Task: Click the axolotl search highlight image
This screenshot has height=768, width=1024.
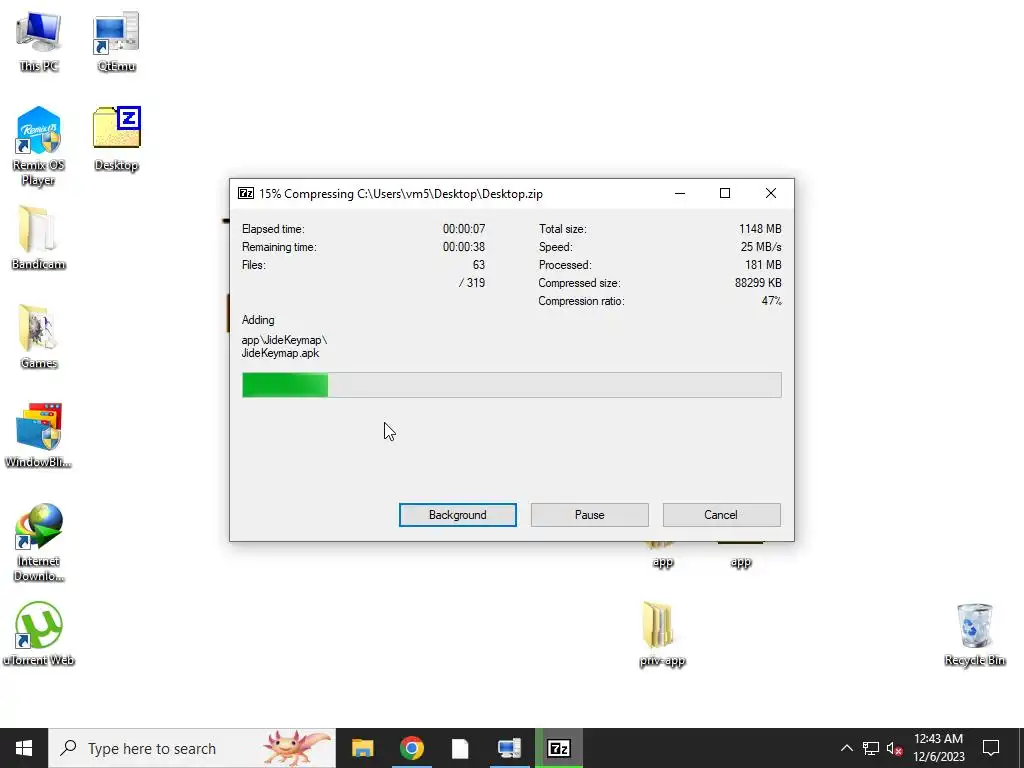Action: coord(296,748)
